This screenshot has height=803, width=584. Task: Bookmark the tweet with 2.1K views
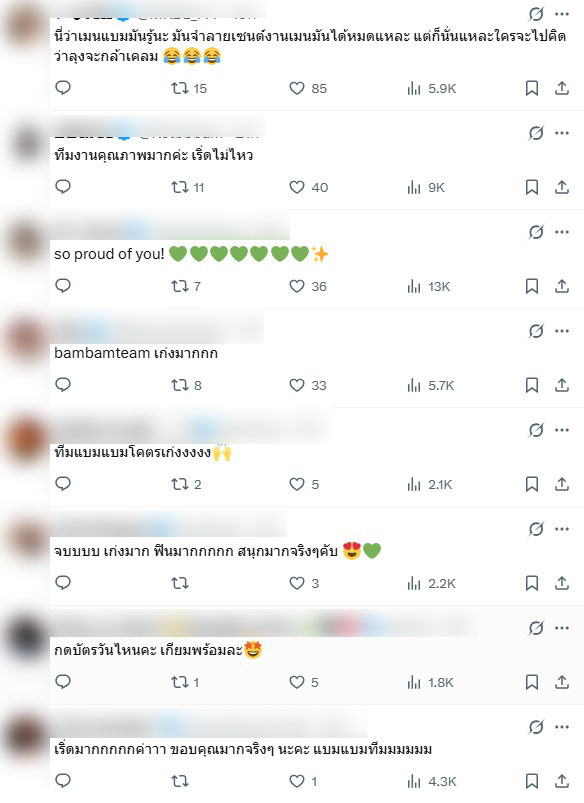coord(532,484)
